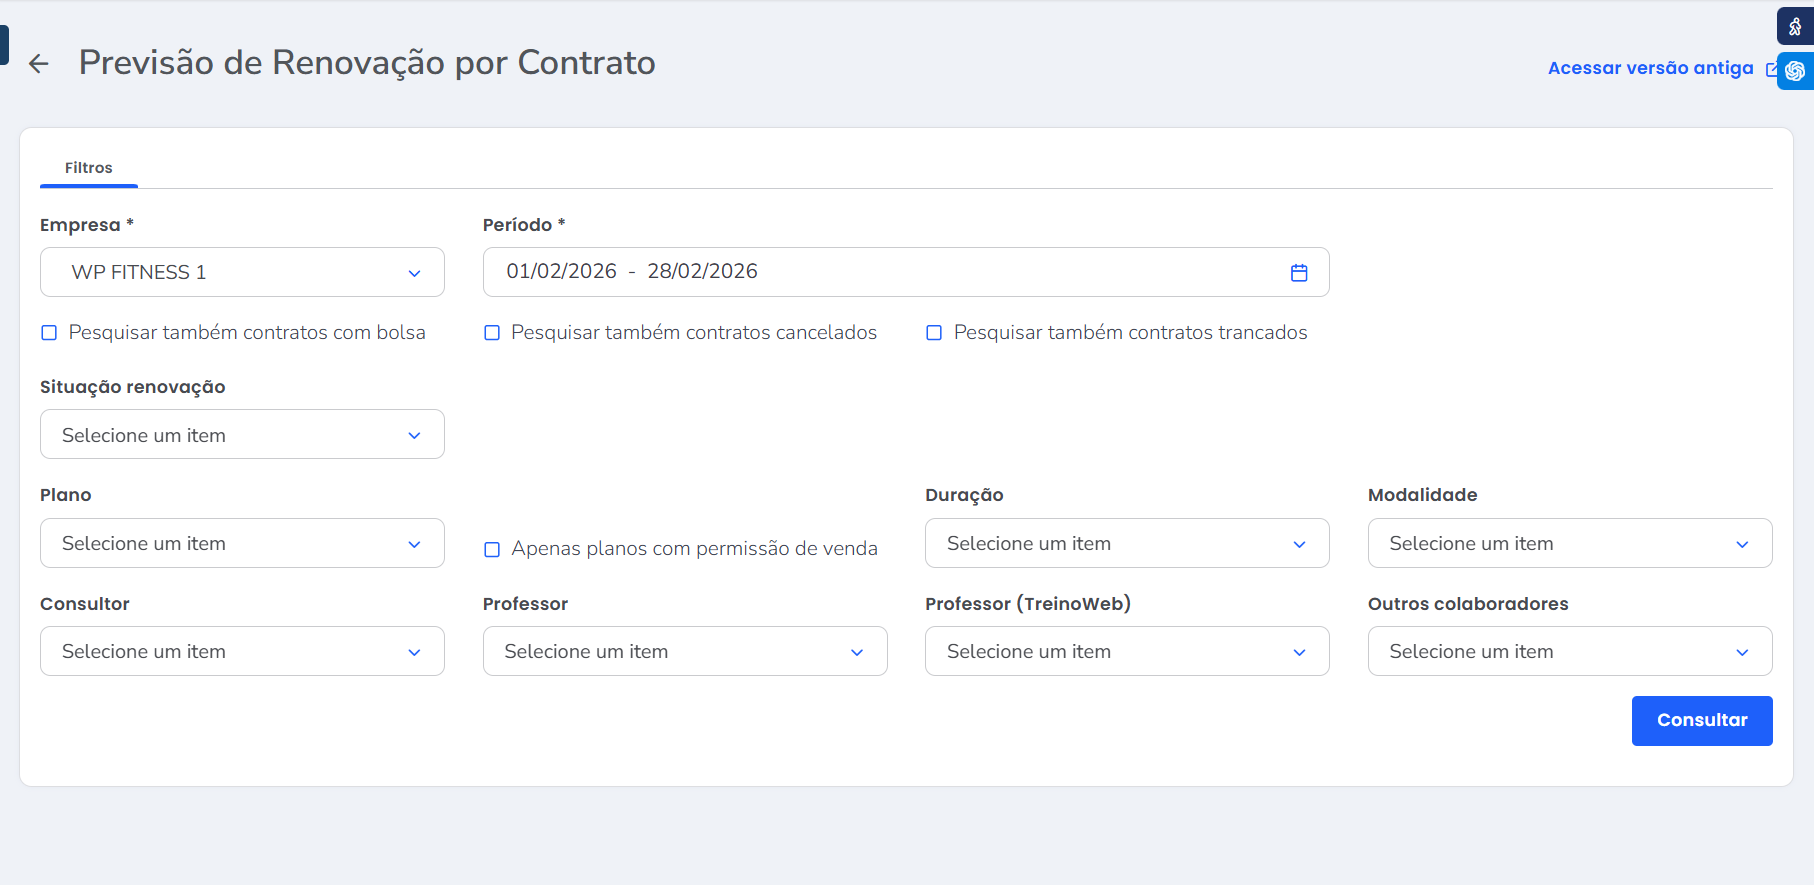The height and width of the screenshot is (885, 1814).
Task: Click the Período date range field
Action: click(880, 272)
